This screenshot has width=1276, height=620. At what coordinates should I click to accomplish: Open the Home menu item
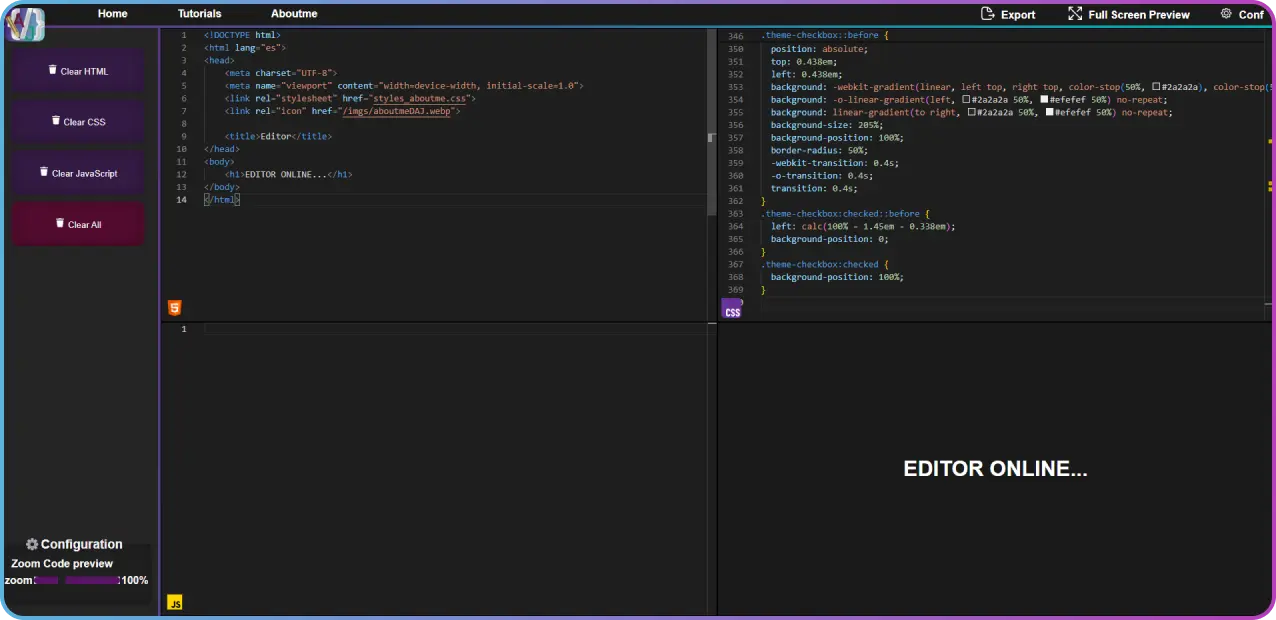point(113,14)
